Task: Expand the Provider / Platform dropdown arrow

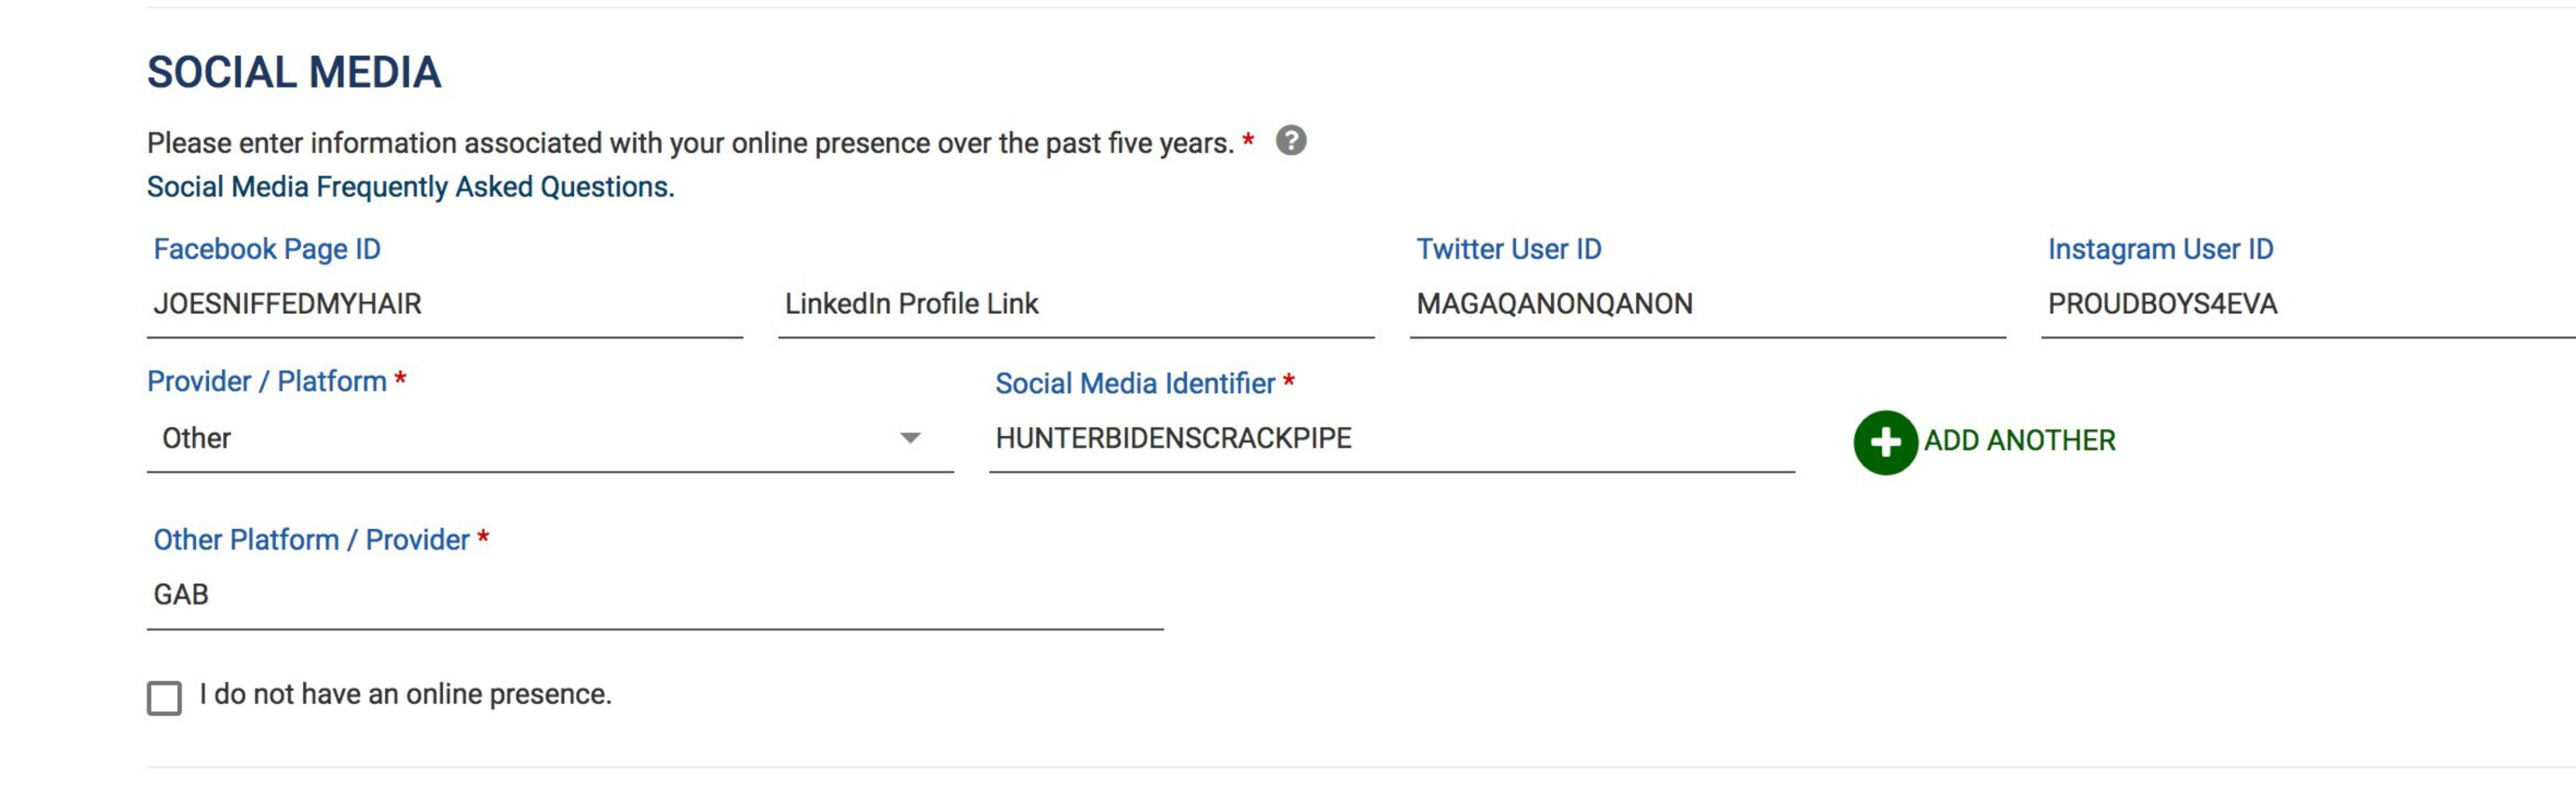Action: [x=910, y=438]
